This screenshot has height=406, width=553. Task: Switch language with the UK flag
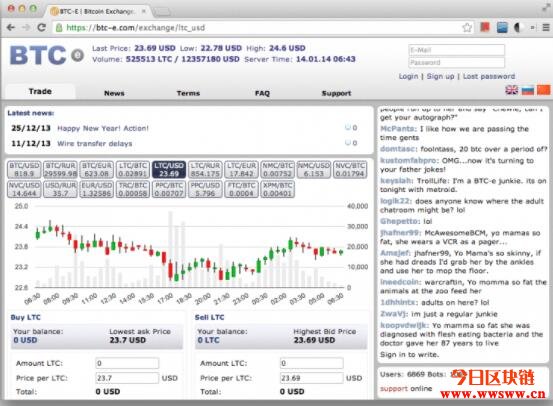coord(511,90)
